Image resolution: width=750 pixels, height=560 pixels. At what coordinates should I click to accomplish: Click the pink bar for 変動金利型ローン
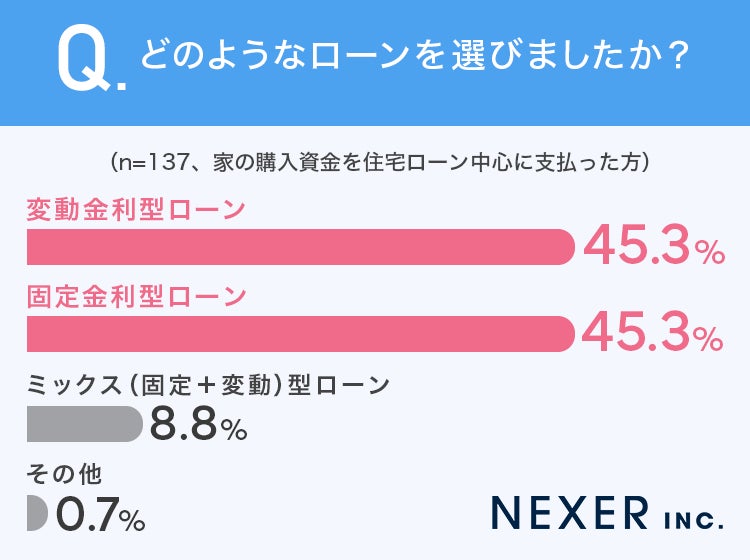click(301, 247)
